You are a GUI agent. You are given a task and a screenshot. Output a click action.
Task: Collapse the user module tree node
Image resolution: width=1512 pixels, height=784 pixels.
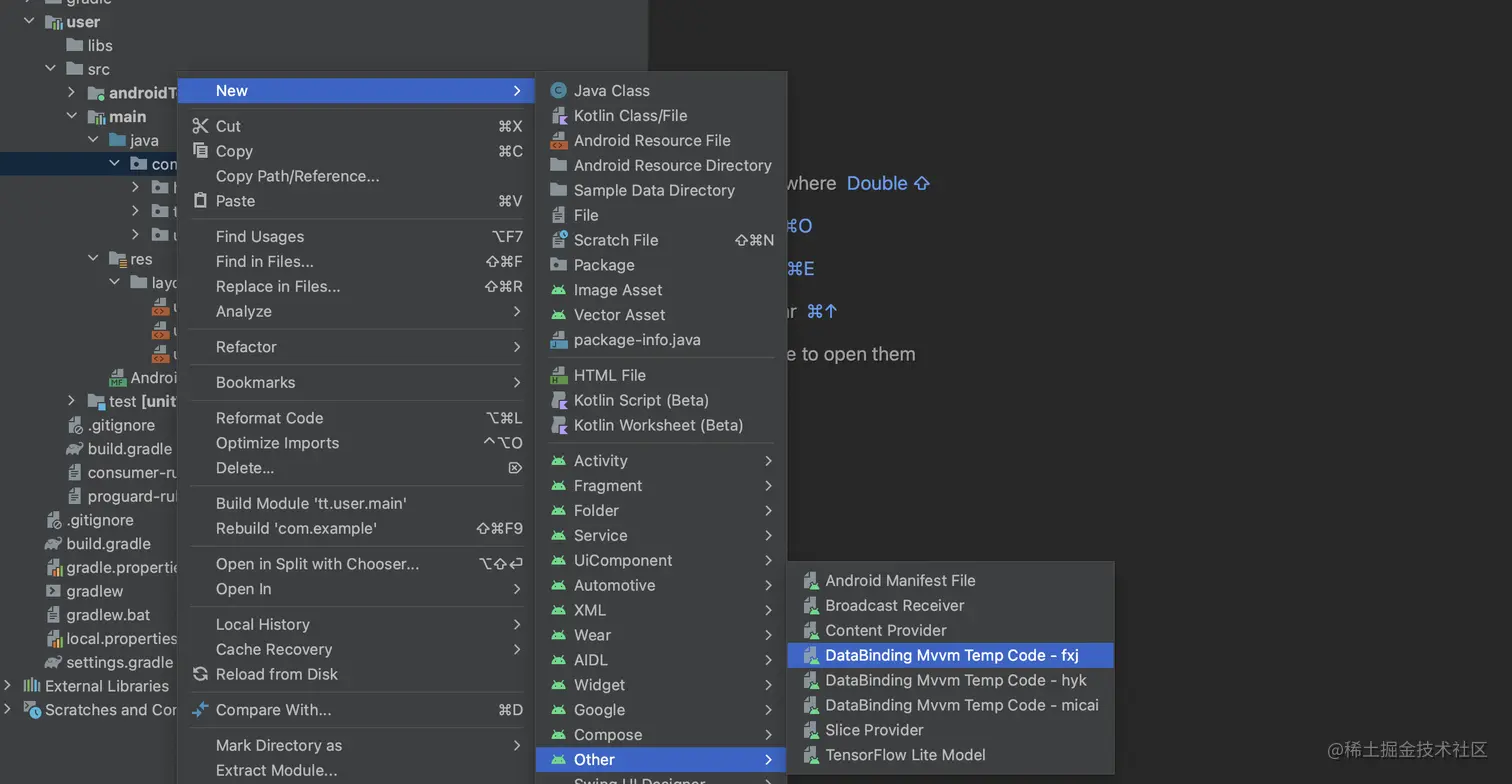pos(29,21)
